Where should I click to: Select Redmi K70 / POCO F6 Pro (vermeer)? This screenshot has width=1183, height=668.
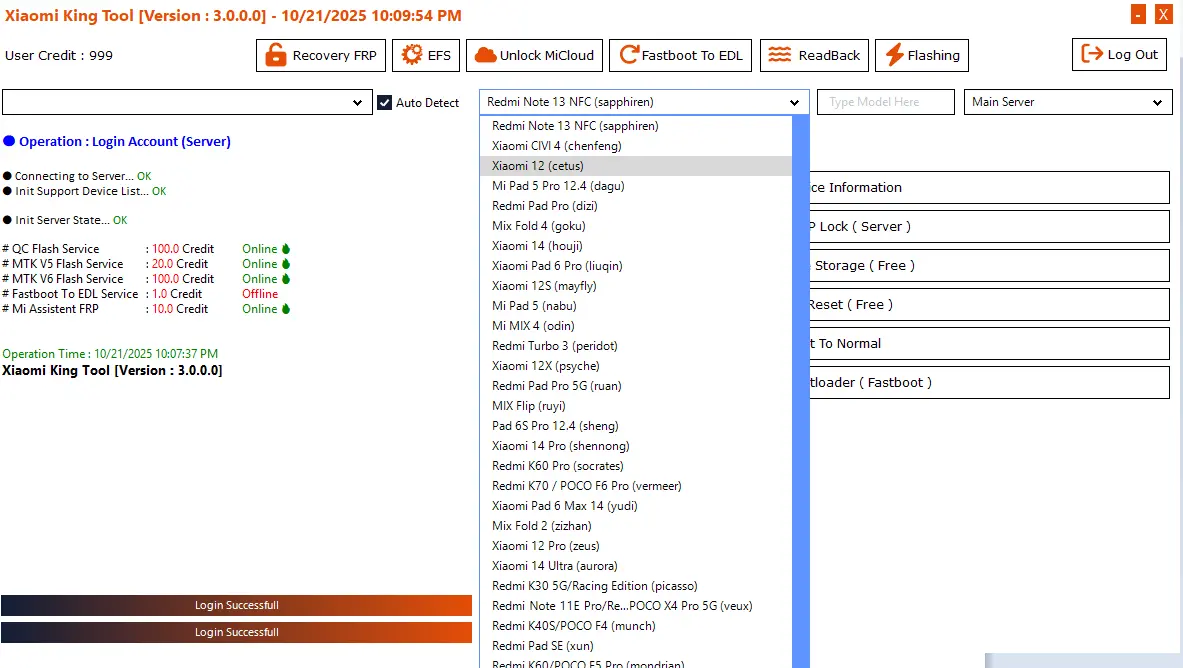coord(636,486)
